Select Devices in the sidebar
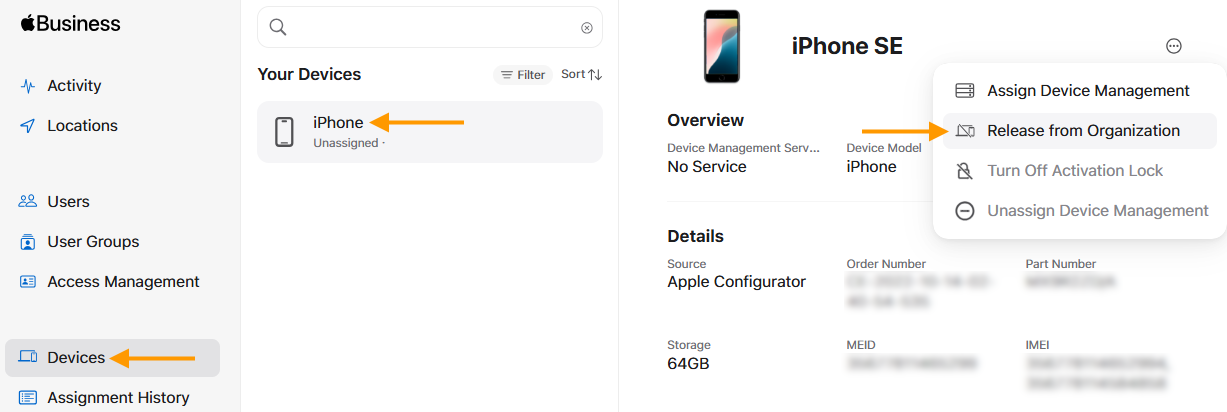Viewport: 1227px width, 412px height. pyautogui.click(x=112, y=358)
